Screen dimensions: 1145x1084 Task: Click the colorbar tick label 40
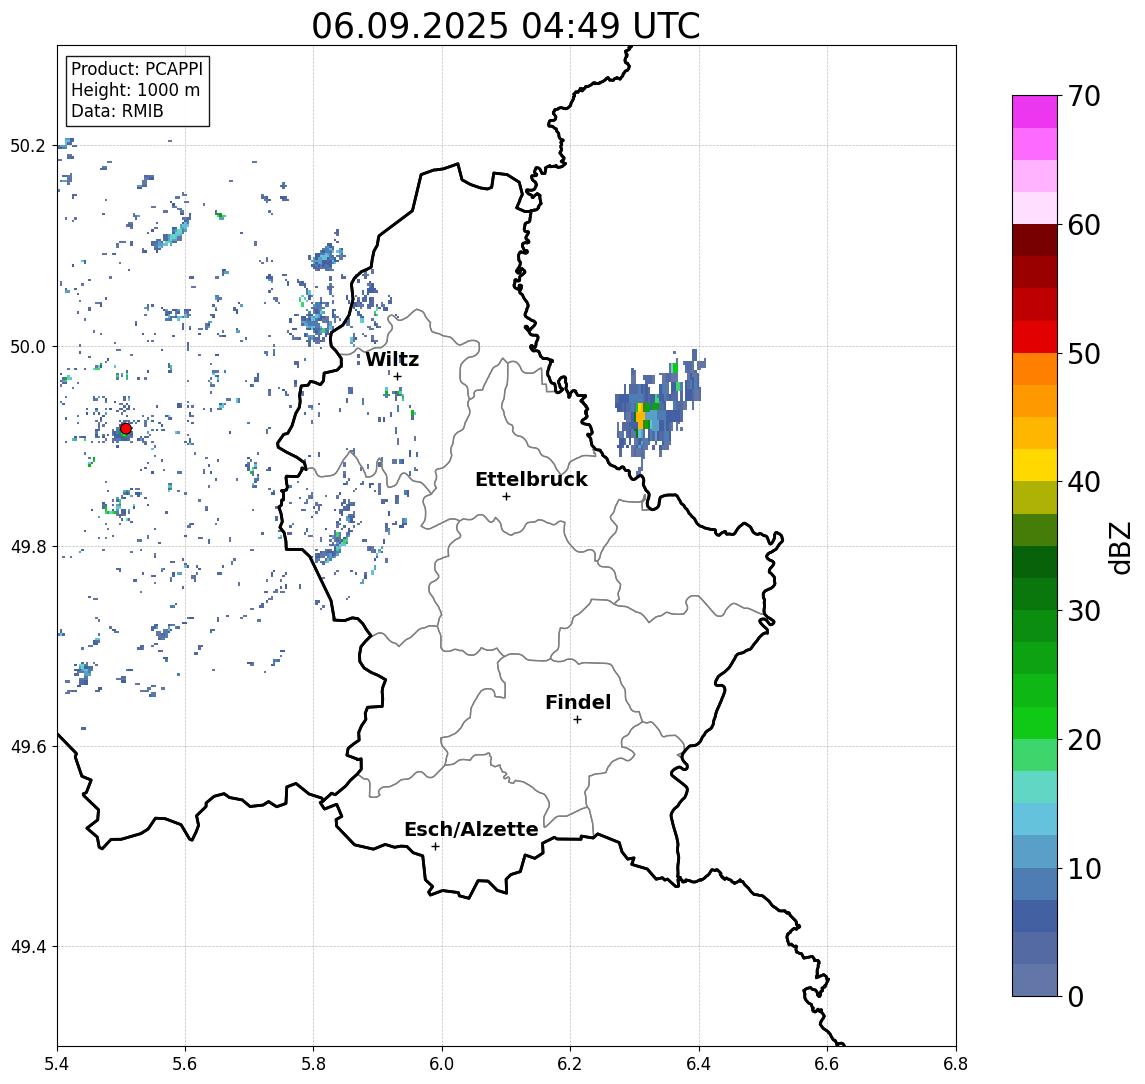1084,482
